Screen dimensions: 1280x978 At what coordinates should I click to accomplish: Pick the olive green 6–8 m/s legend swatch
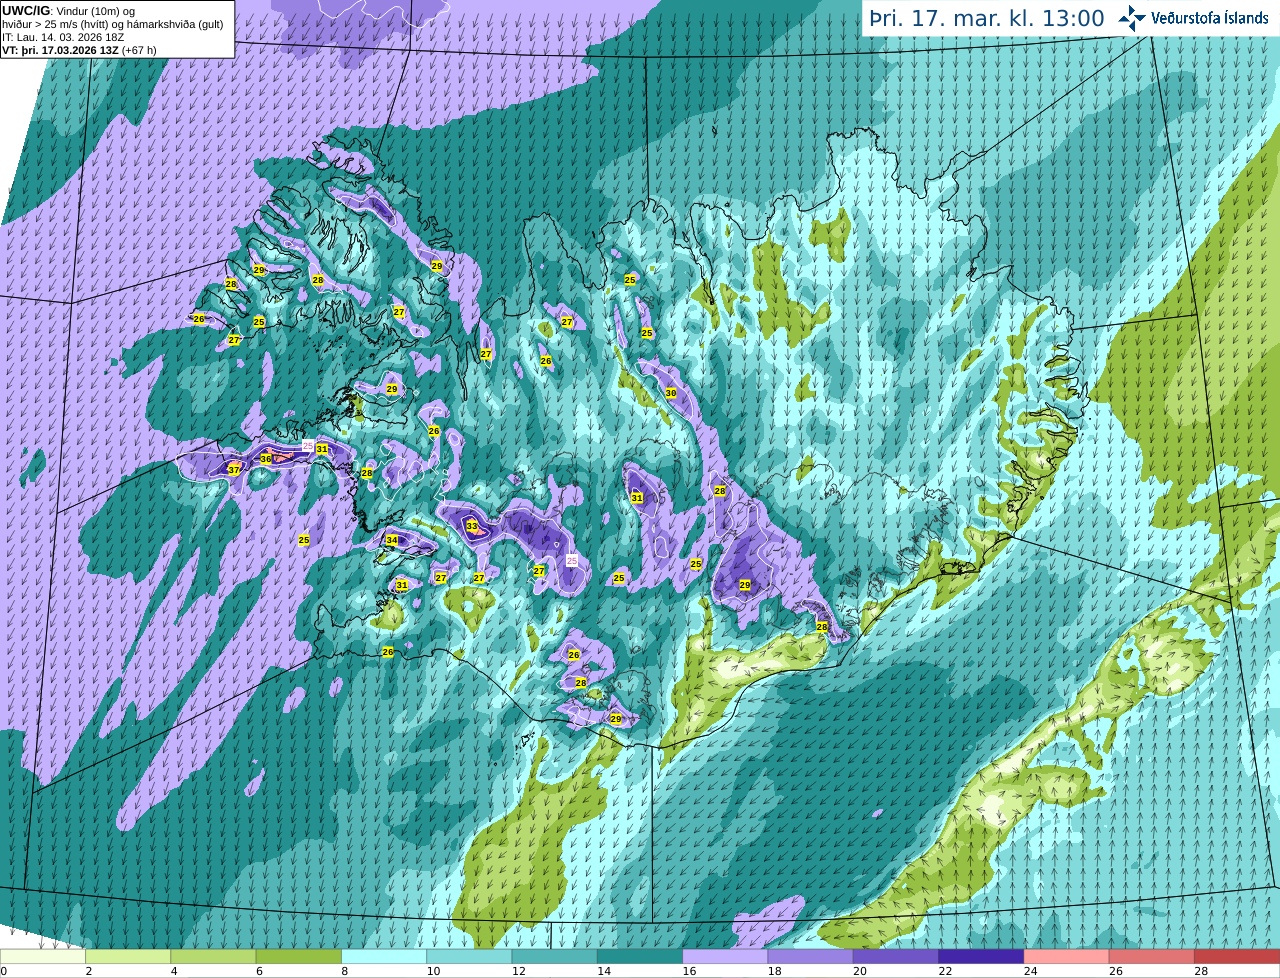pos(299,957)
